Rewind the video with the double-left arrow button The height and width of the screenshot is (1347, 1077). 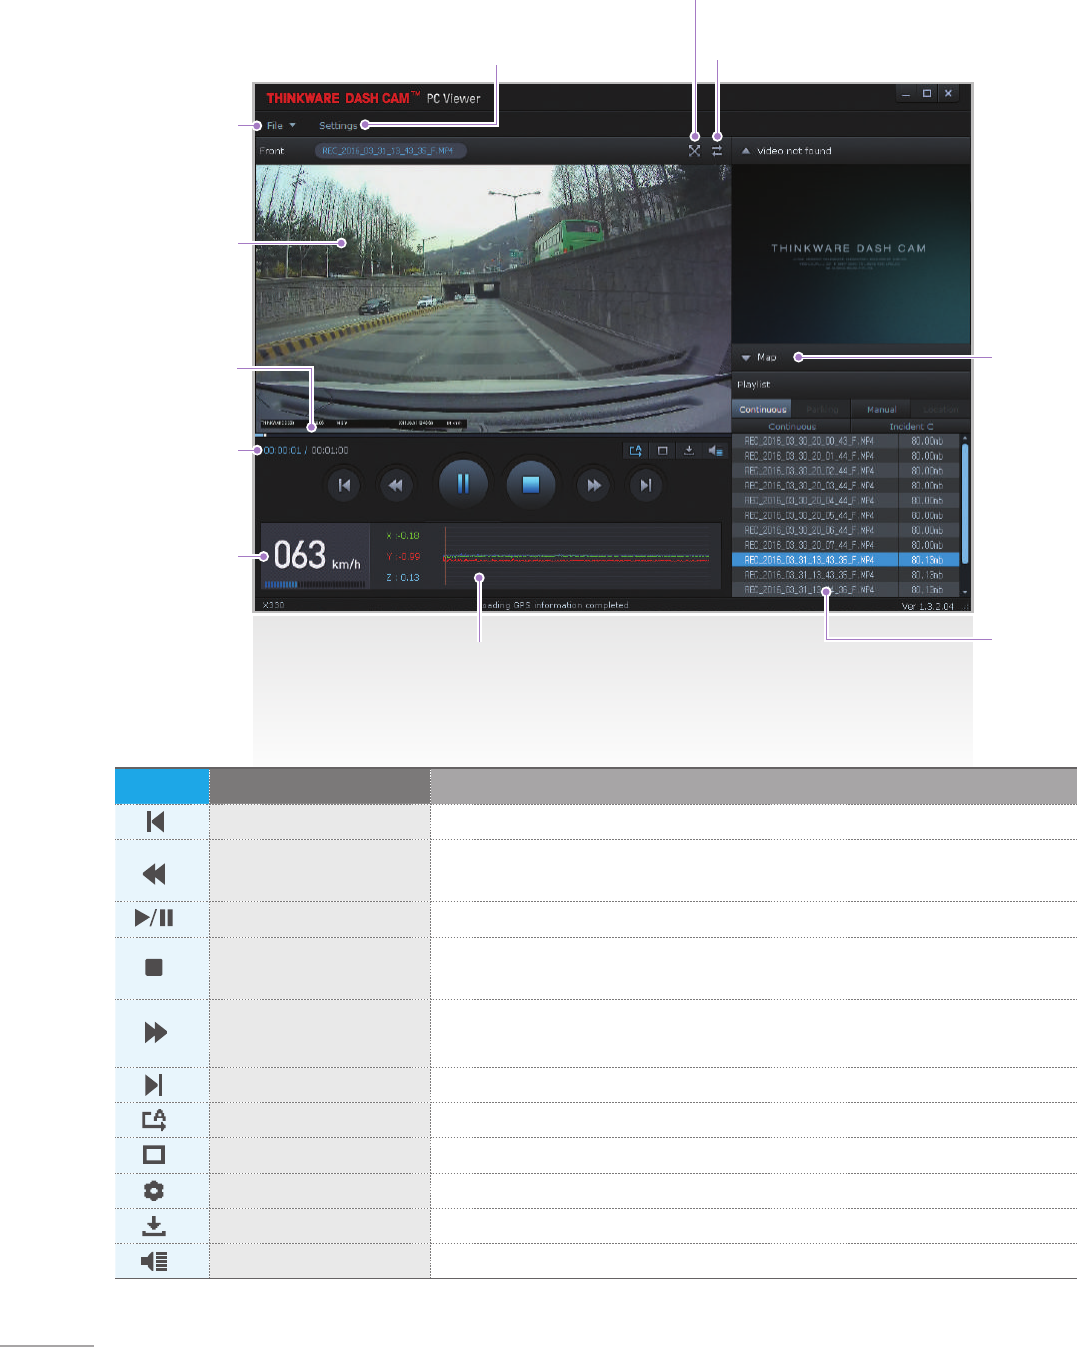tap(395, 485)
